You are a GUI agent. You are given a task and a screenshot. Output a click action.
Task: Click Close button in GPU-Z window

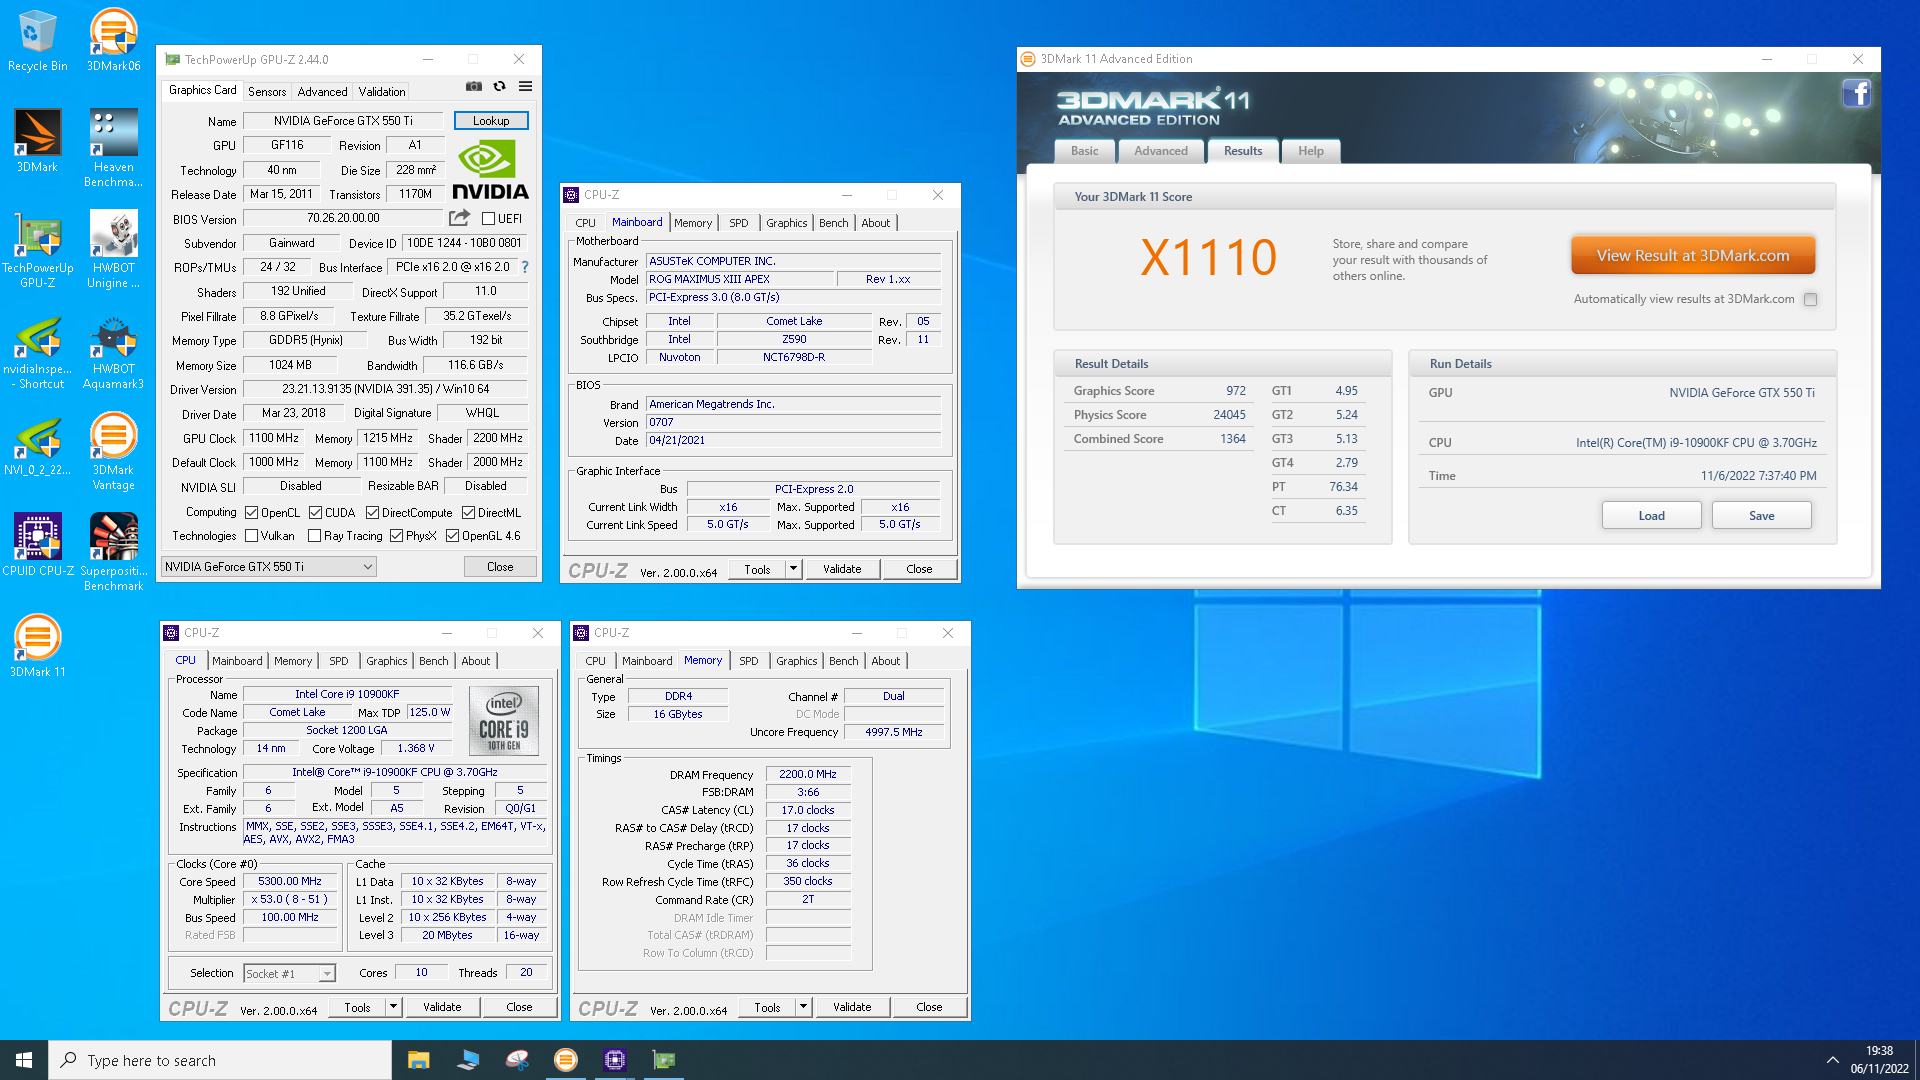pos(500,567)
